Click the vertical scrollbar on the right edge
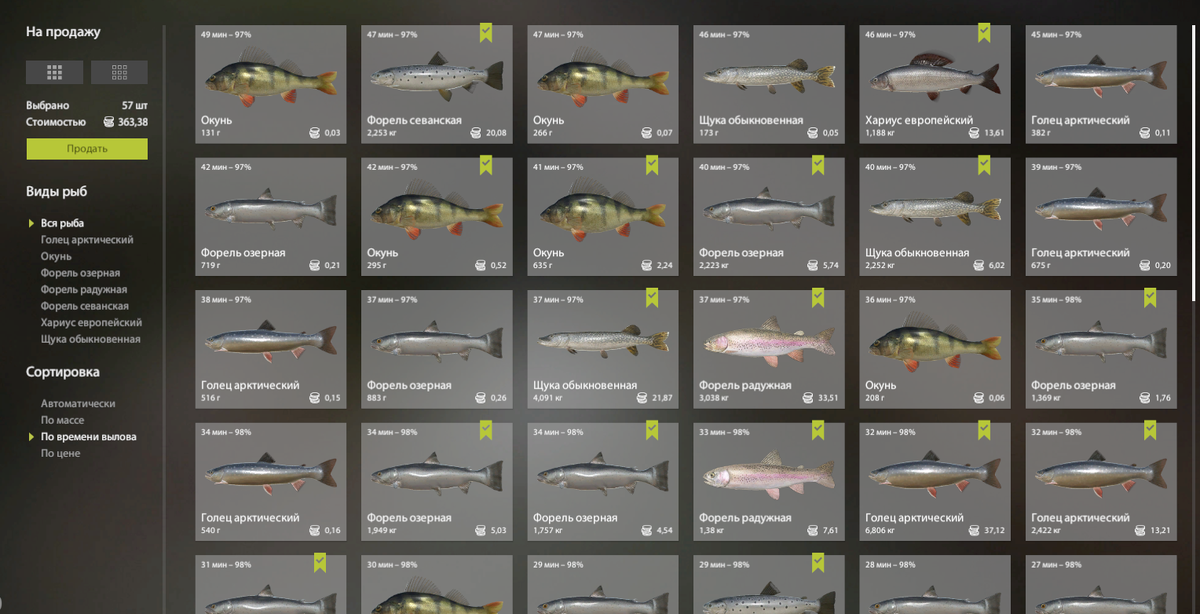The height and width of the screenshot is (614, 1200). click(x=1195, y=150)
